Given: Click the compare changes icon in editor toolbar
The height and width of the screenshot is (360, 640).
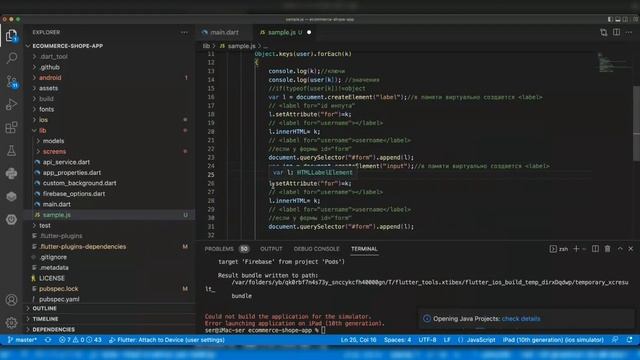Looking at the screenshot, I should point(604,32).
